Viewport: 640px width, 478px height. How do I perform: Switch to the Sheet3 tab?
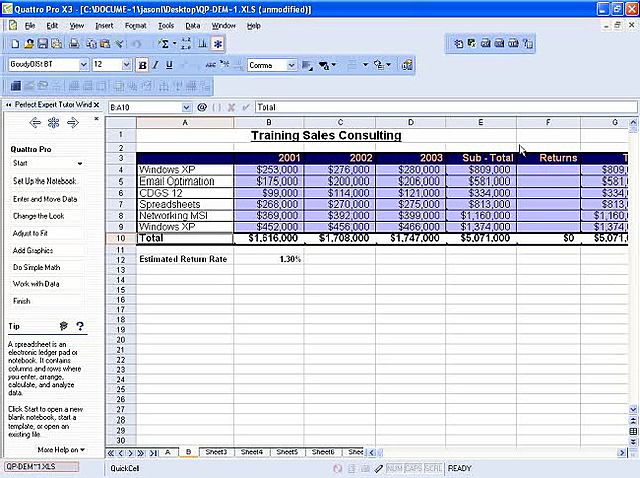(x=216, y=452)
